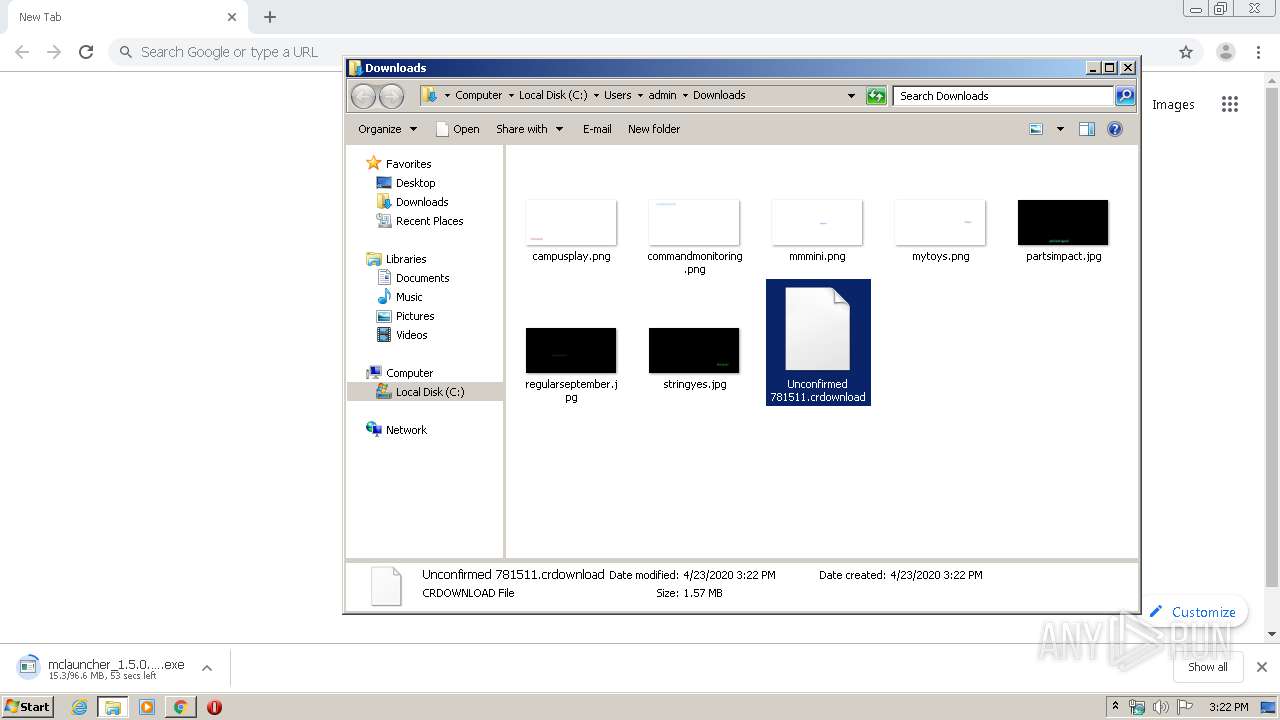Focus the Search Downloads field

point(1003,96)
